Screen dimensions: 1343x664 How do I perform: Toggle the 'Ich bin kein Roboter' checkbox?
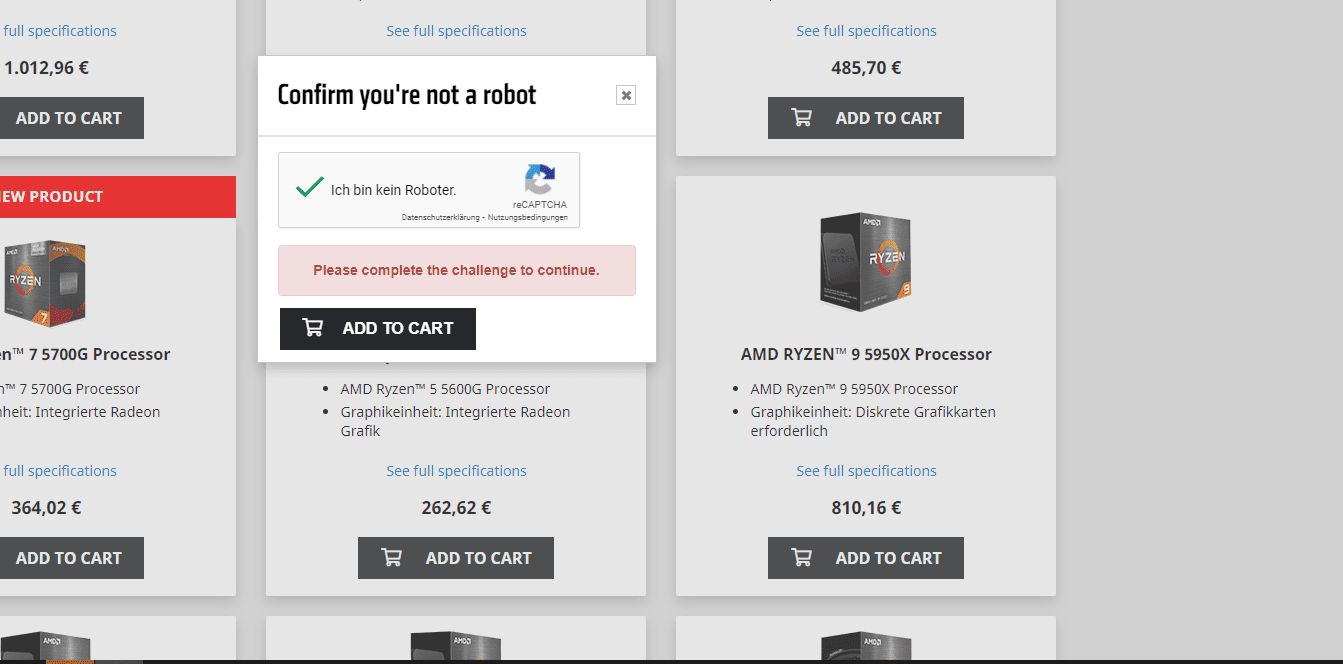coord(310,188)
